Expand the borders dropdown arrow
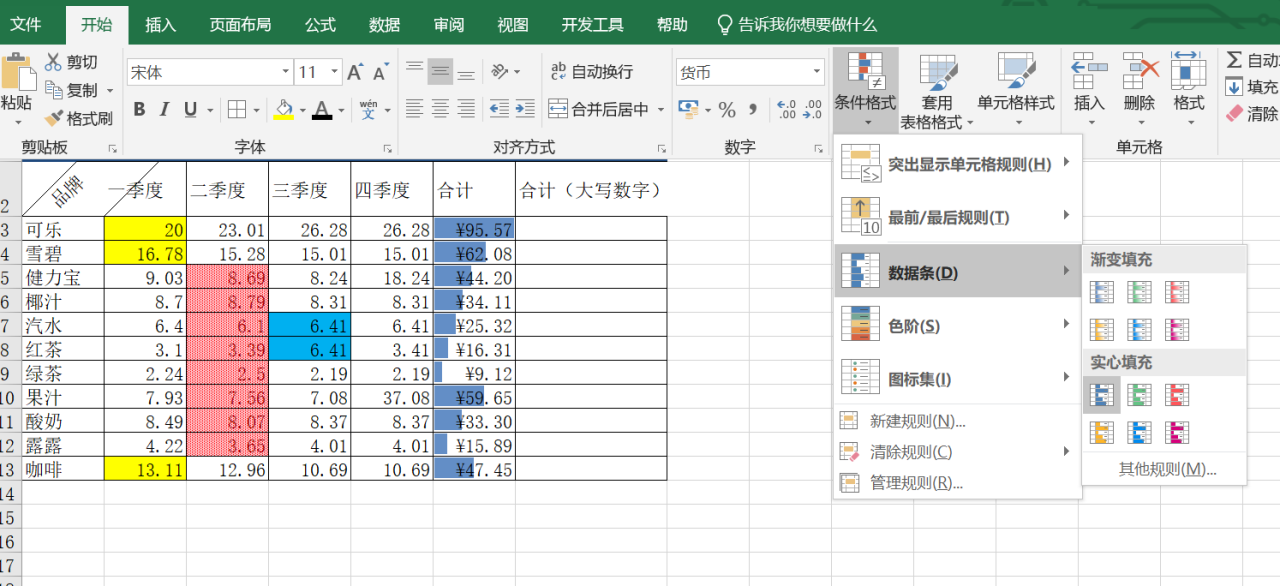Image resolution: width=1280 pixels, height=586 pixels. [x=257, y=110]
